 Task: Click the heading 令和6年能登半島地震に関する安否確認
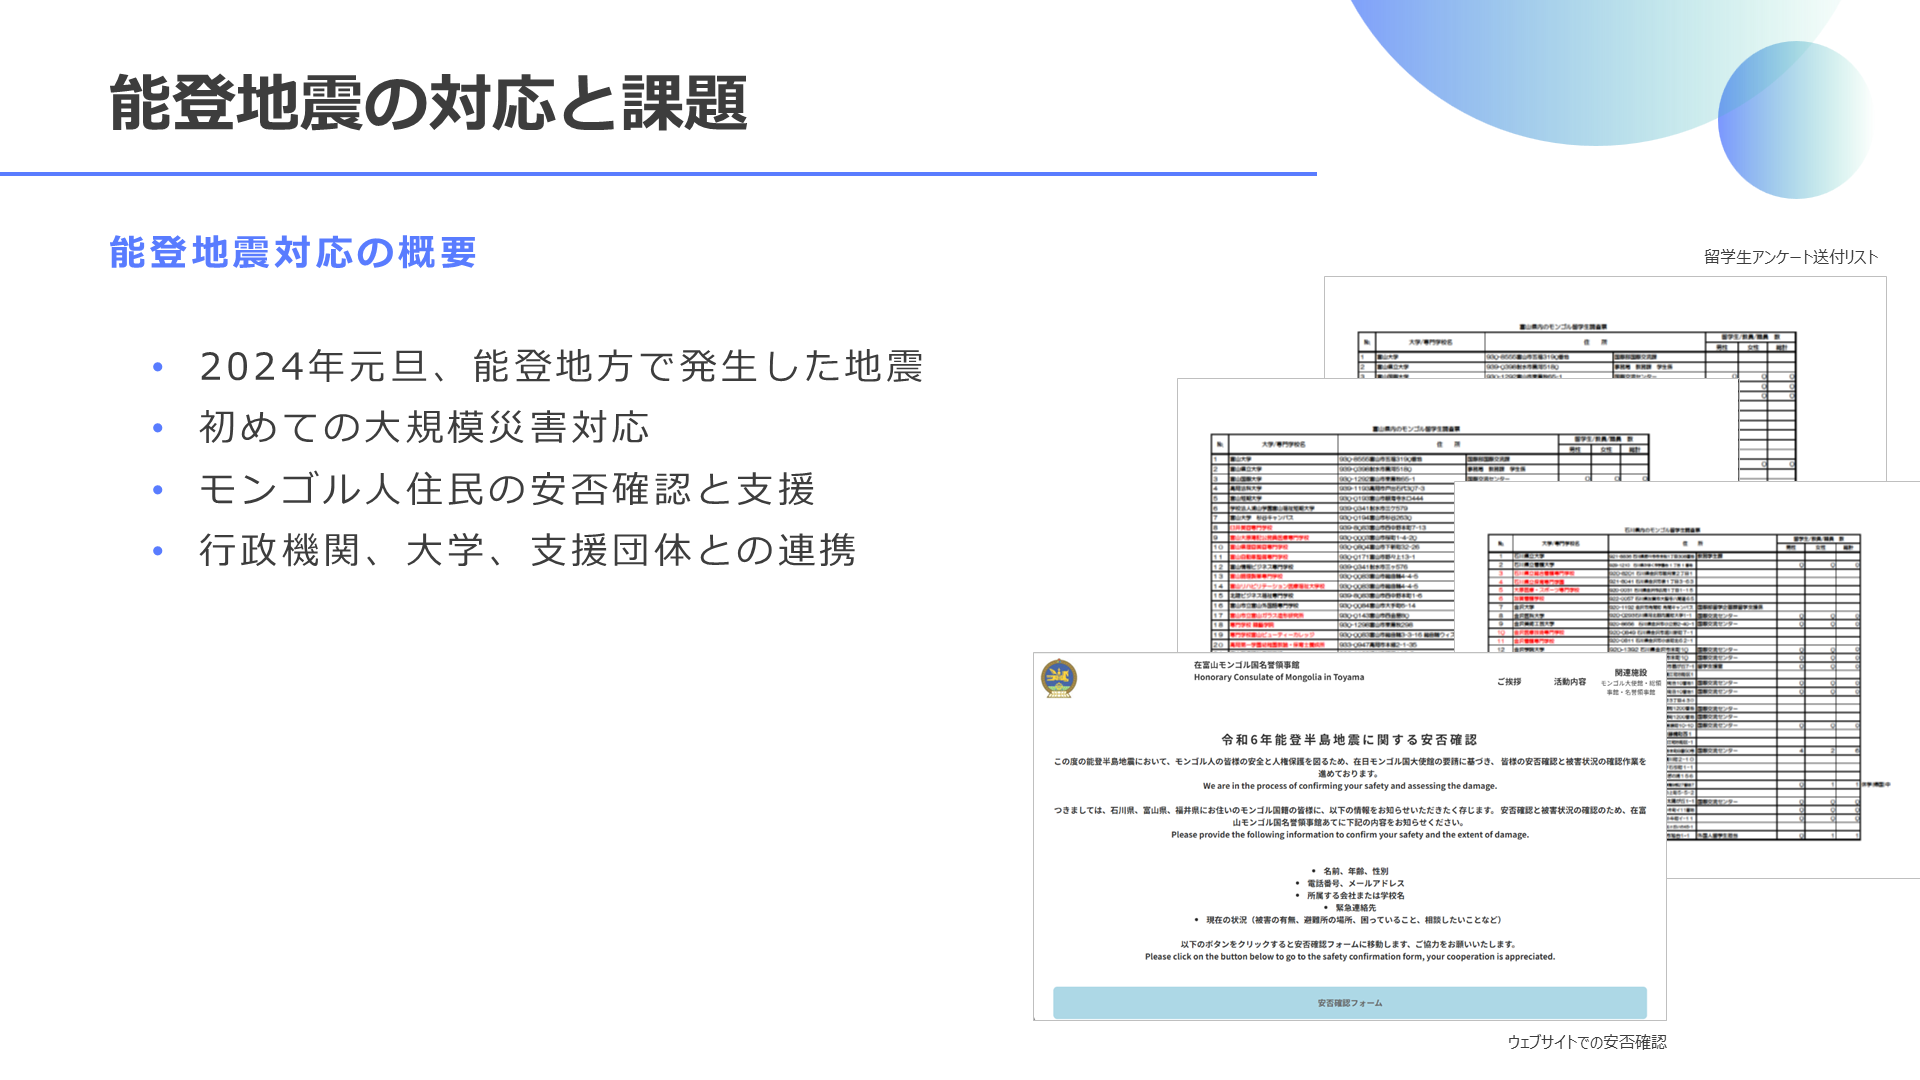point(1349,740)
